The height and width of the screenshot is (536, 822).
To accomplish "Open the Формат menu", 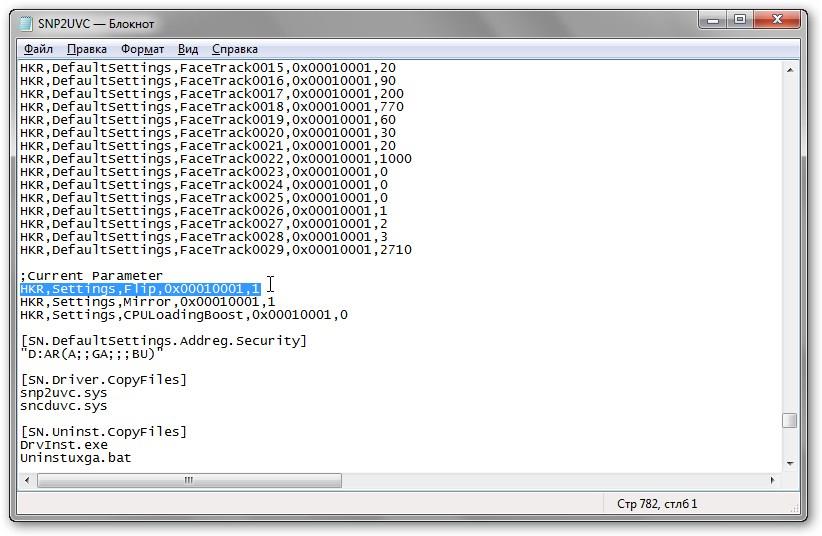I will 142,49.
